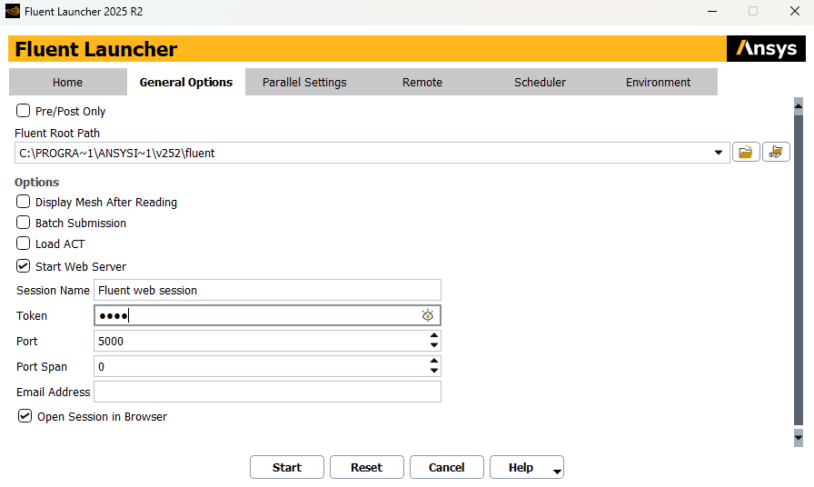This screenshot has height=487, width=814.
Task: Uncheck Start Web Server
Action: click(x=23, y=266)
